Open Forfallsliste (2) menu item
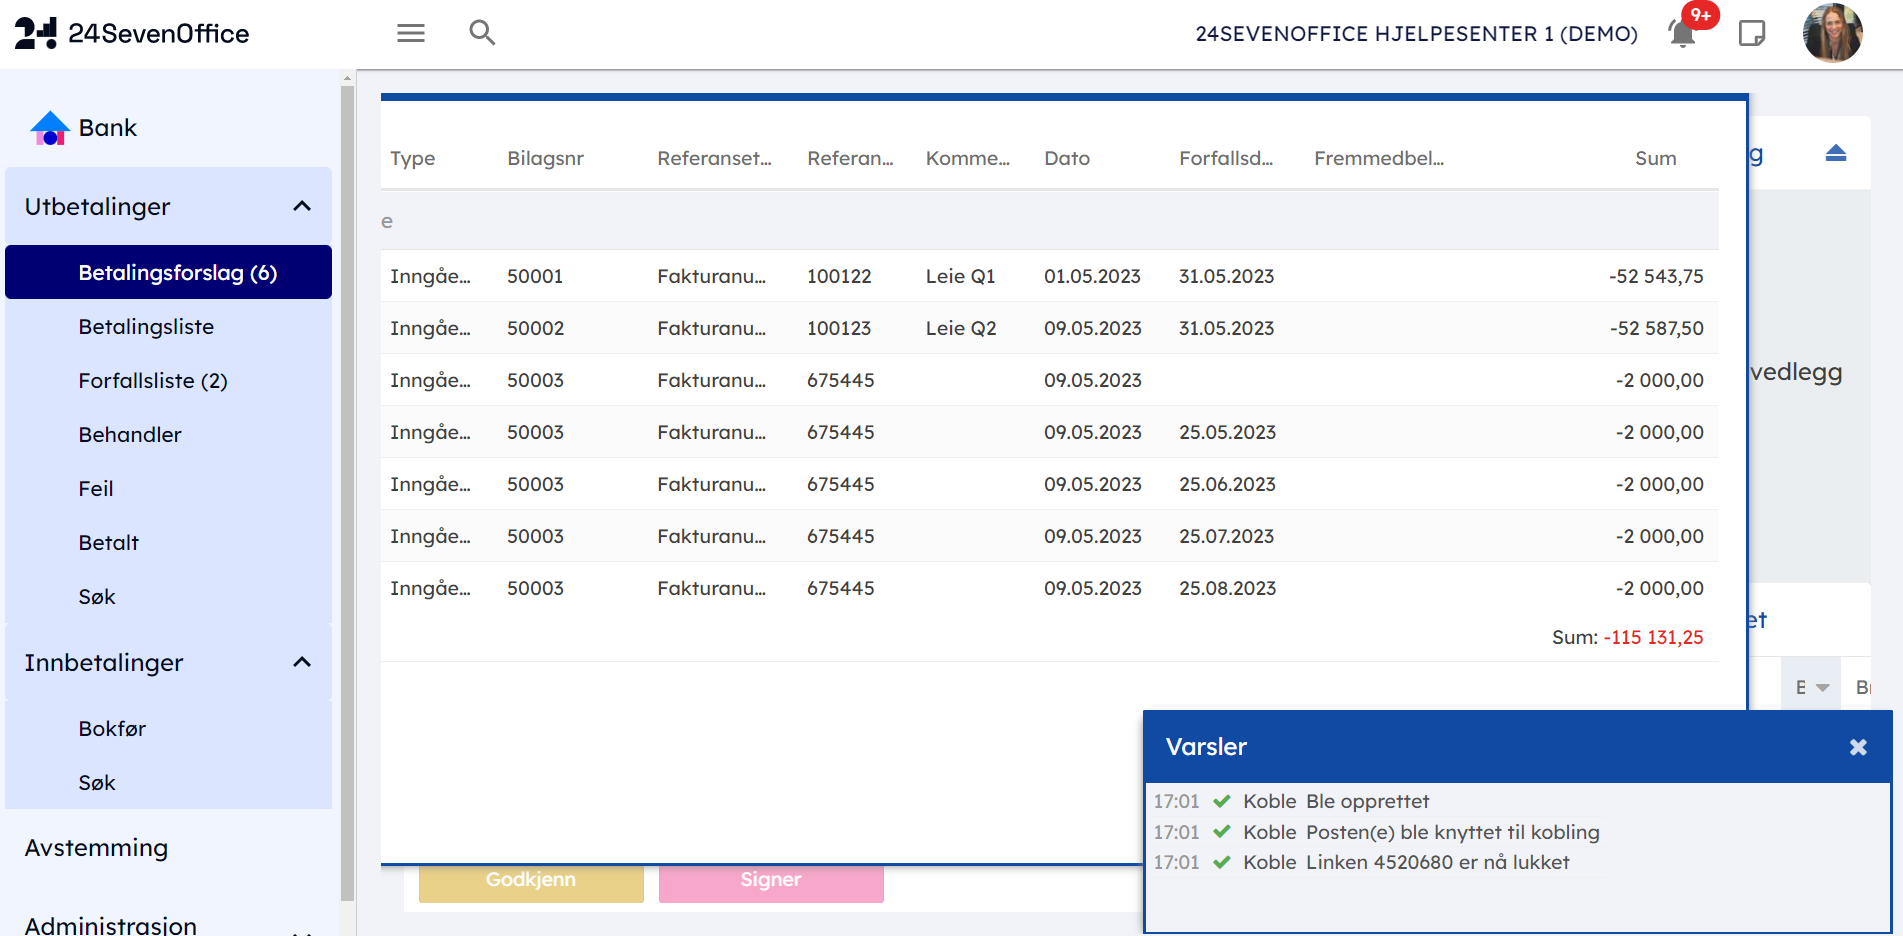Viewport: 1903px width, 936px height. (x=153, y=381)
